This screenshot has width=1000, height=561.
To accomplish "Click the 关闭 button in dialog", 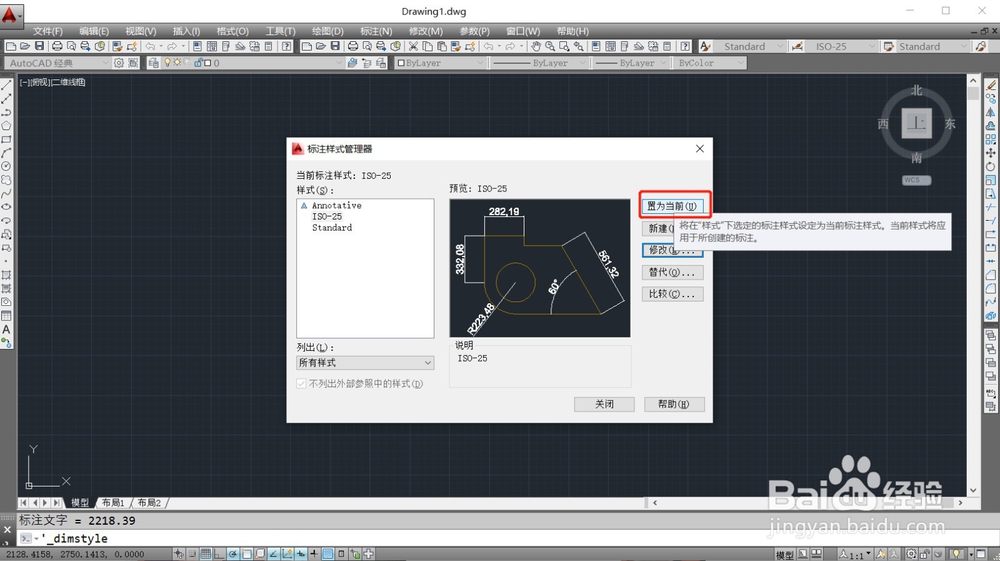I will coord(604,404).
